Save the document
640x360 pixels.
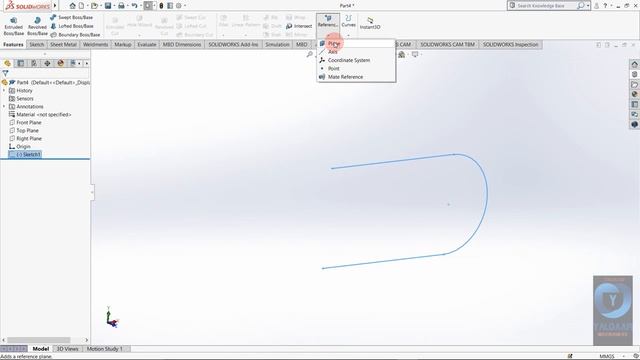(108, 6)
